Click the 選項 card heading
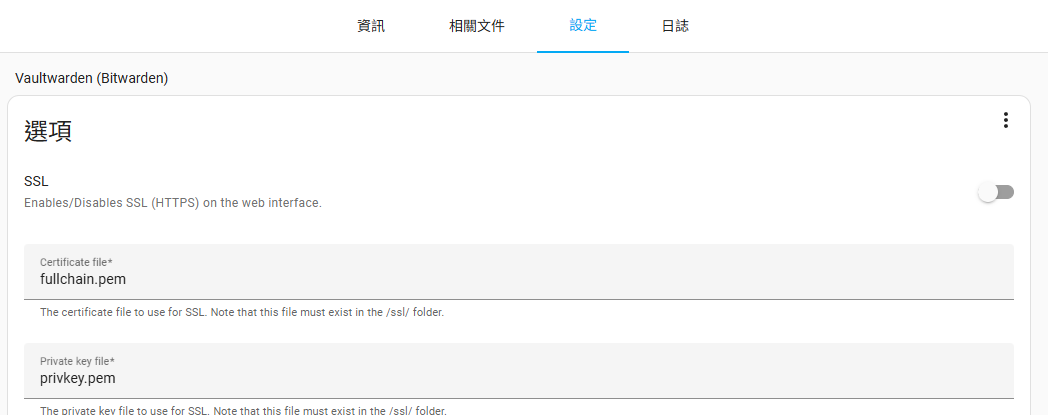The width and height of the screenshot is (1048, 415). (48, 131)
